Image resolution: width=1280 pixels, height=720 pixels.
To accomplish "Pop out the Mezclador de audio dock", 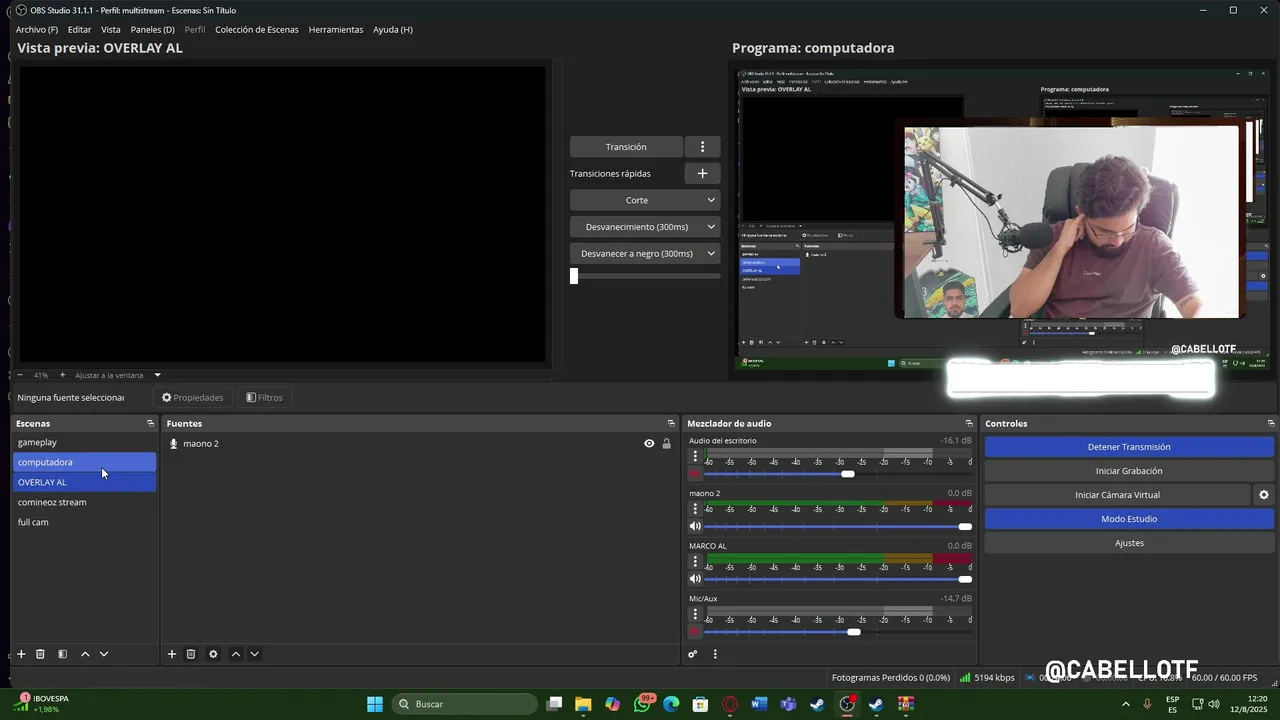I will [969, 424].
